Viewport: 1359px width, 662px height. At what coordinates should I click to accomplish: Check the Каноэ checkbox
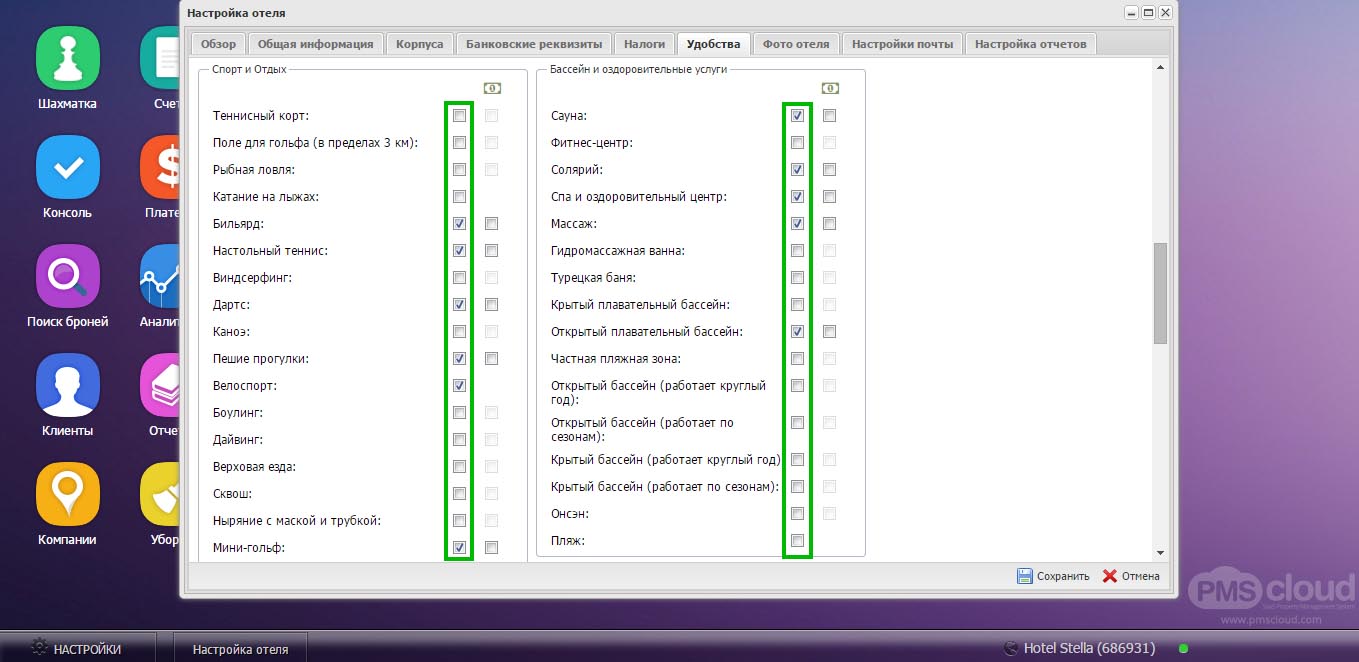[x=459, y=332]
